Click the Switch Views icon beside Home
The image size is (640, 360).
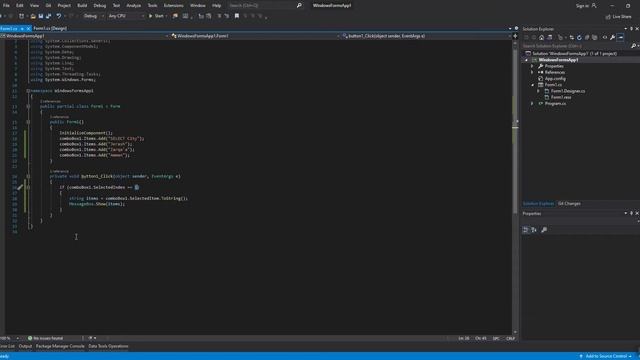click(549, 38)
